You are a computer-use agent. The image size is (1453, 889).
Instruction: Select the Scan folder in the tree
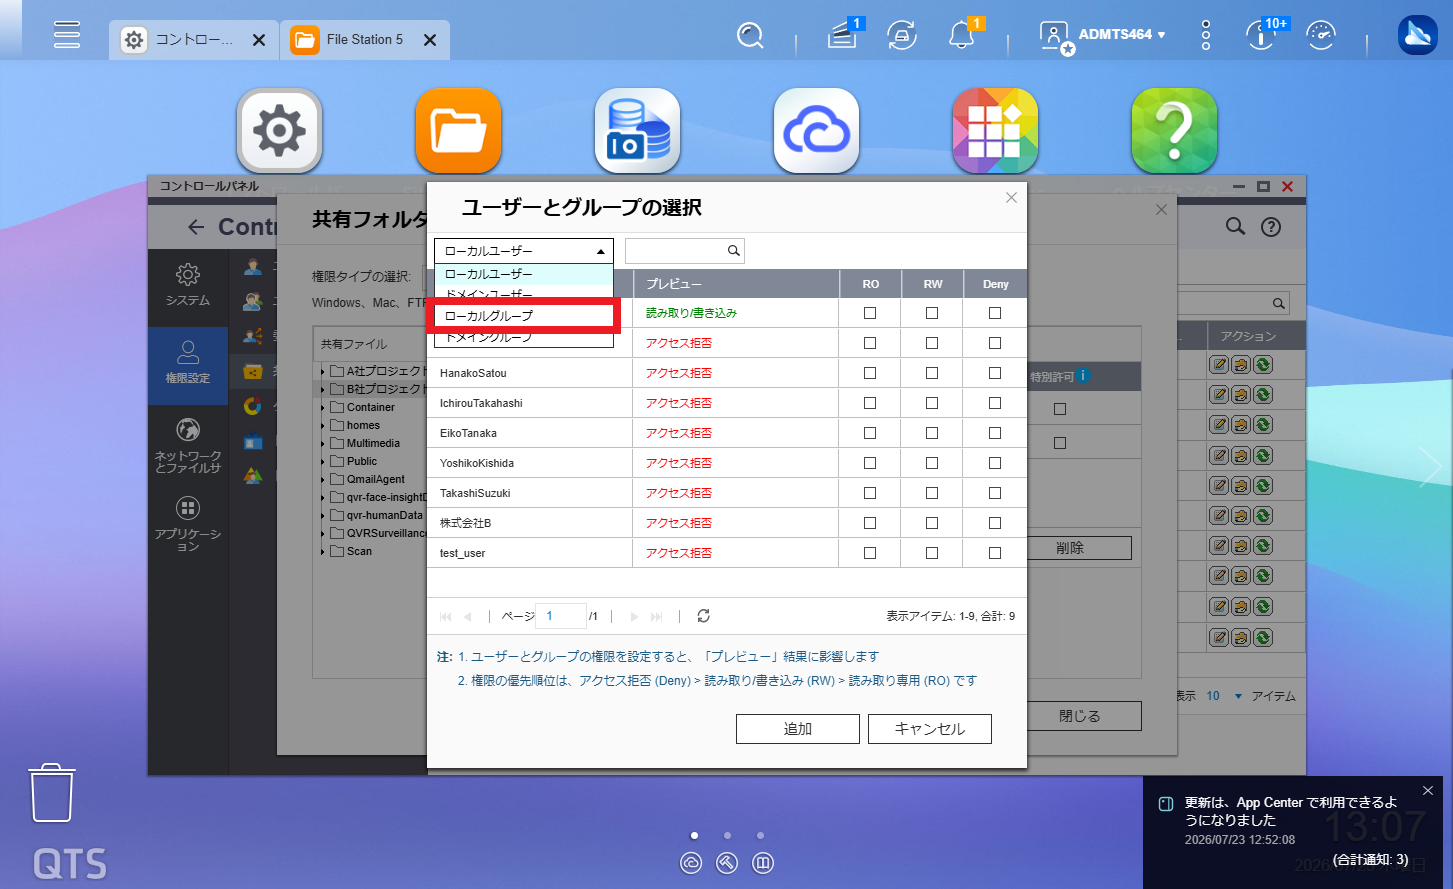point(359,552)
